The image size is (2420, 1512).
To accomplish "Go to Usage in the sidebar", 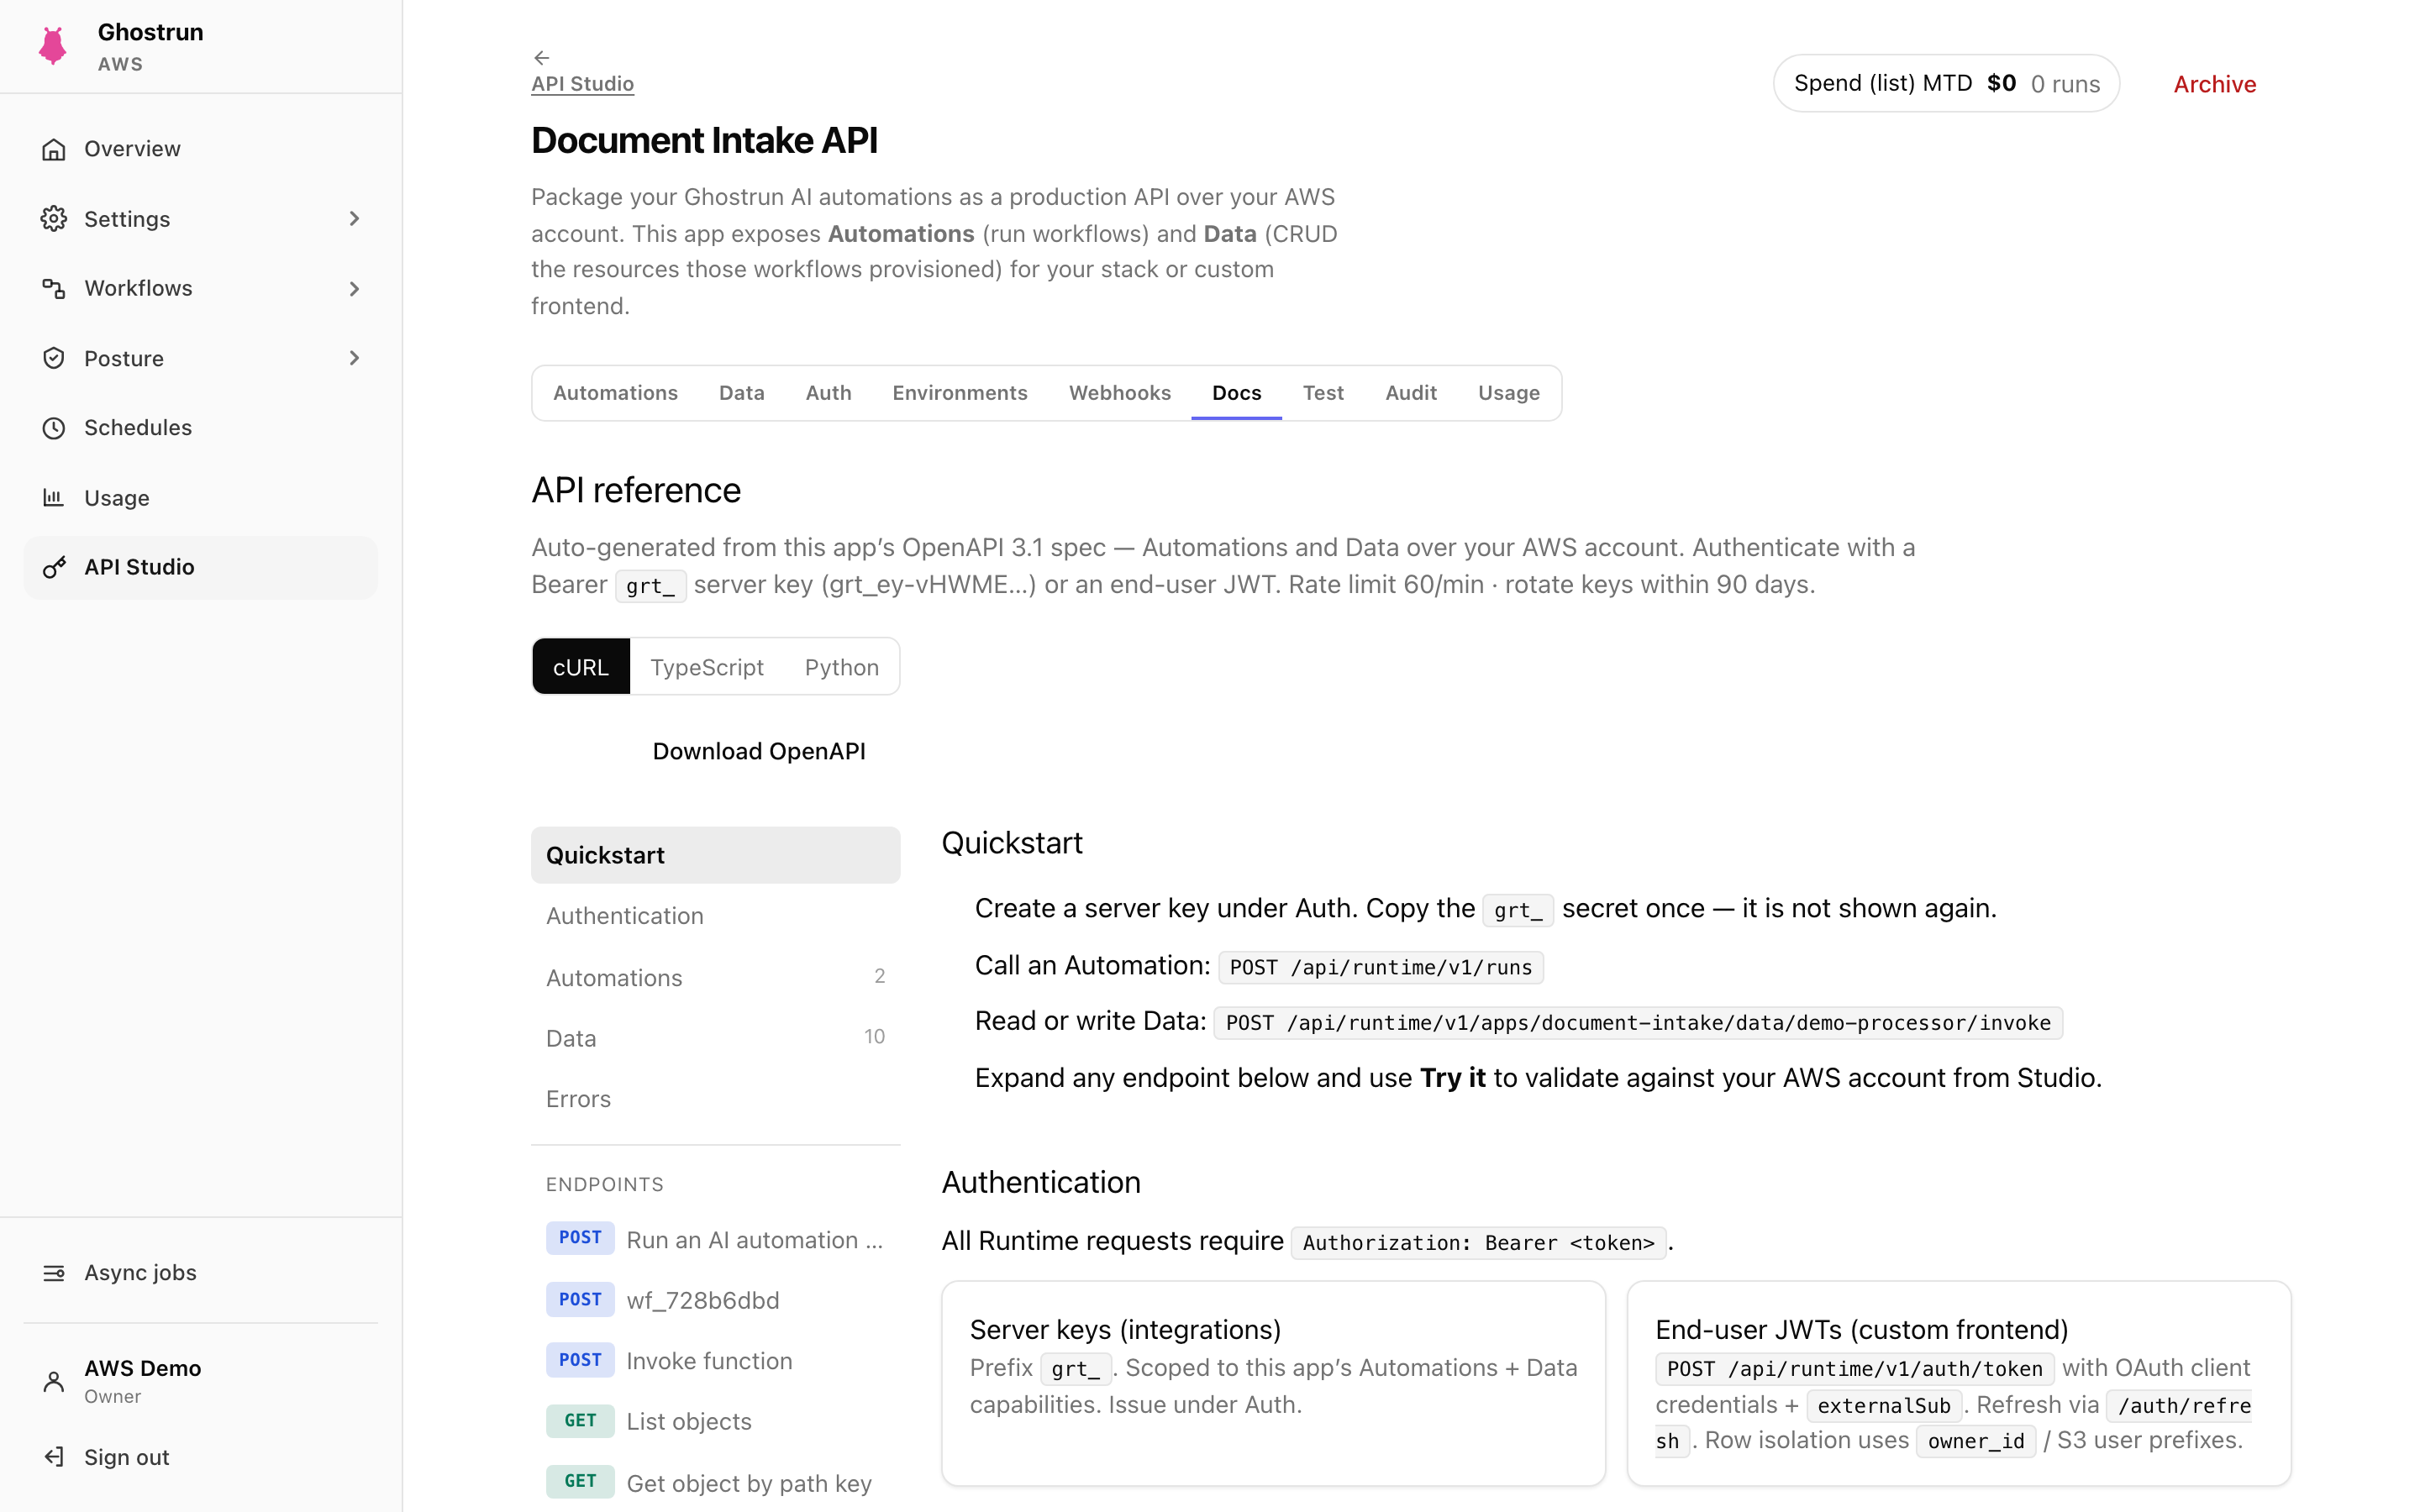I will pyautogui.click(x=201, y=497).
